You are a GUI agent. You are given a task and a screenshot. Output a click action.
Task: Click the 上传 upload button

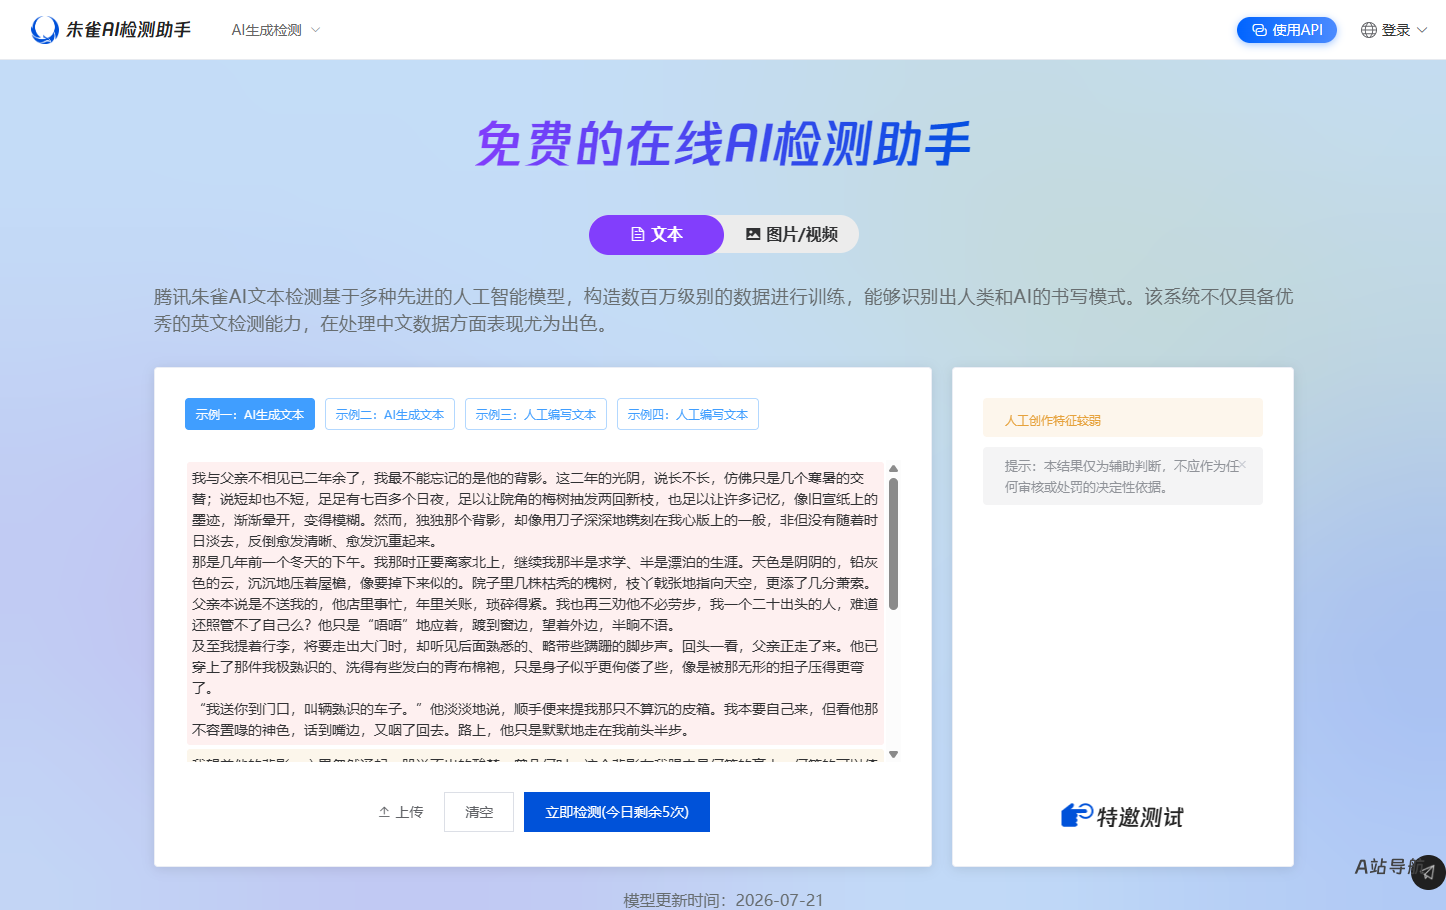pos(400,812)
